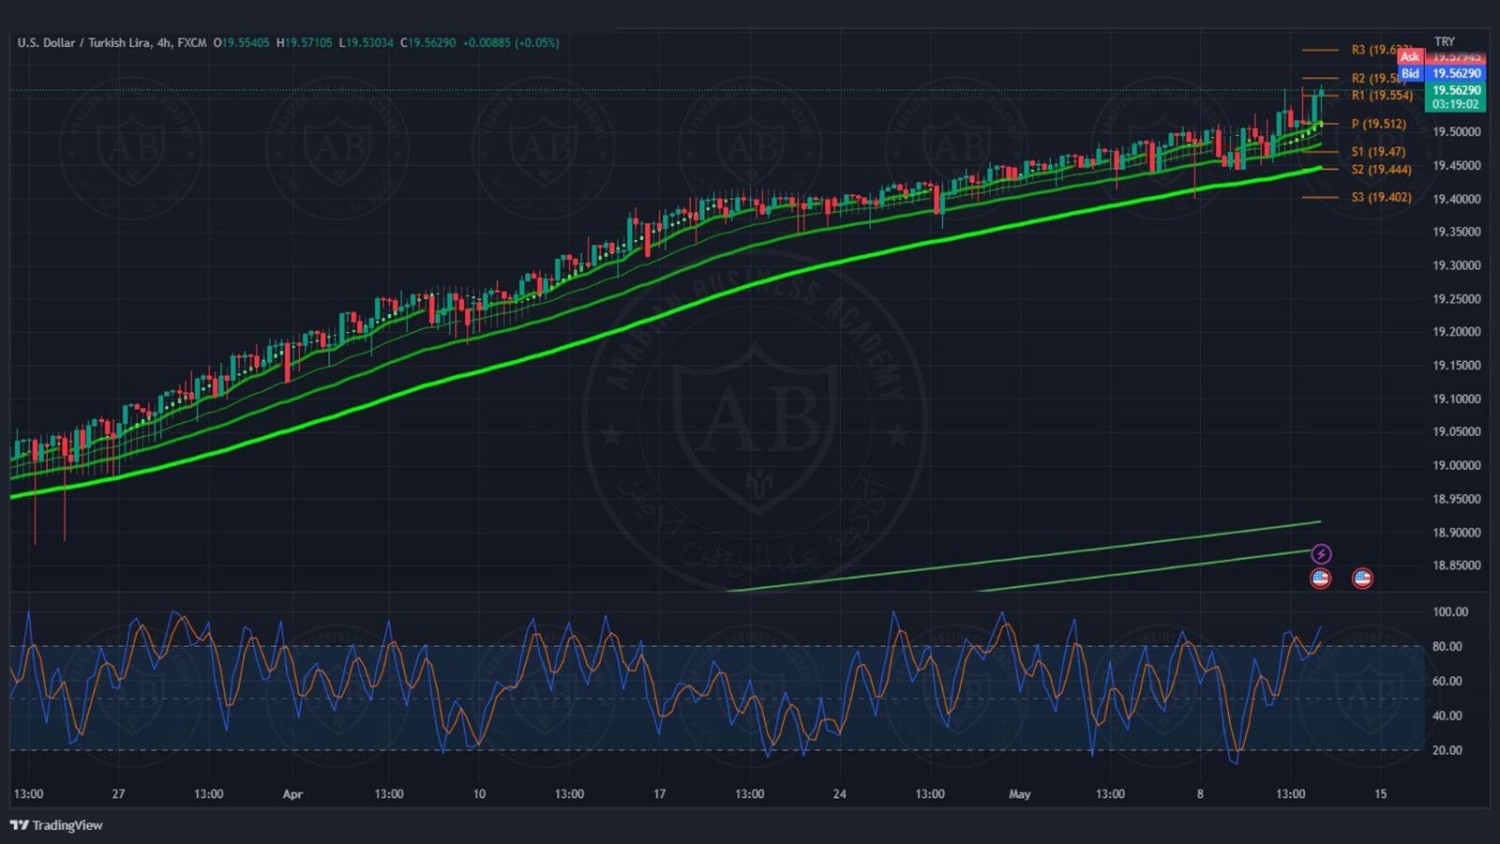Click the green 19.56290 last price label
1500x844 pixels.
point(1456,90)
